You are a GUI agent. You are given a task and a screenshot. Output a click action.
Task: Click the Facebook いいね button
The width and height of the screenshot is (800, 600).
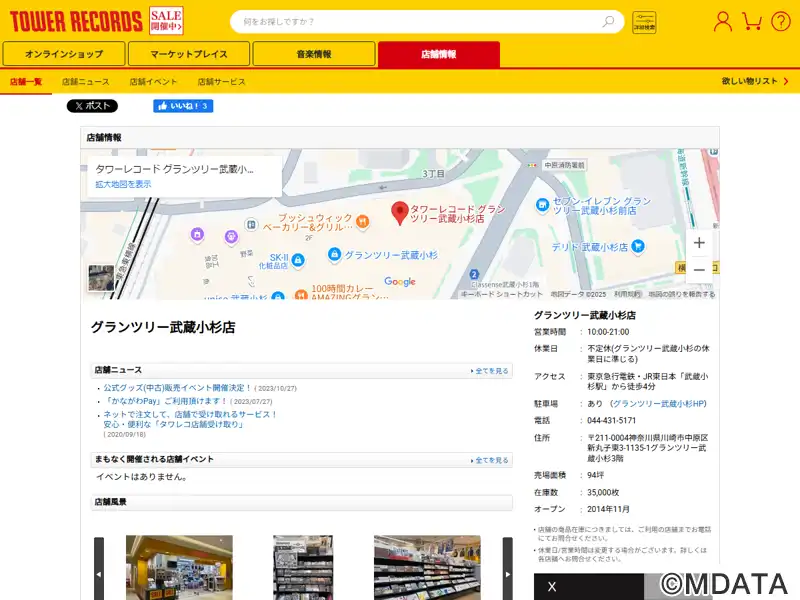[183, 106]
